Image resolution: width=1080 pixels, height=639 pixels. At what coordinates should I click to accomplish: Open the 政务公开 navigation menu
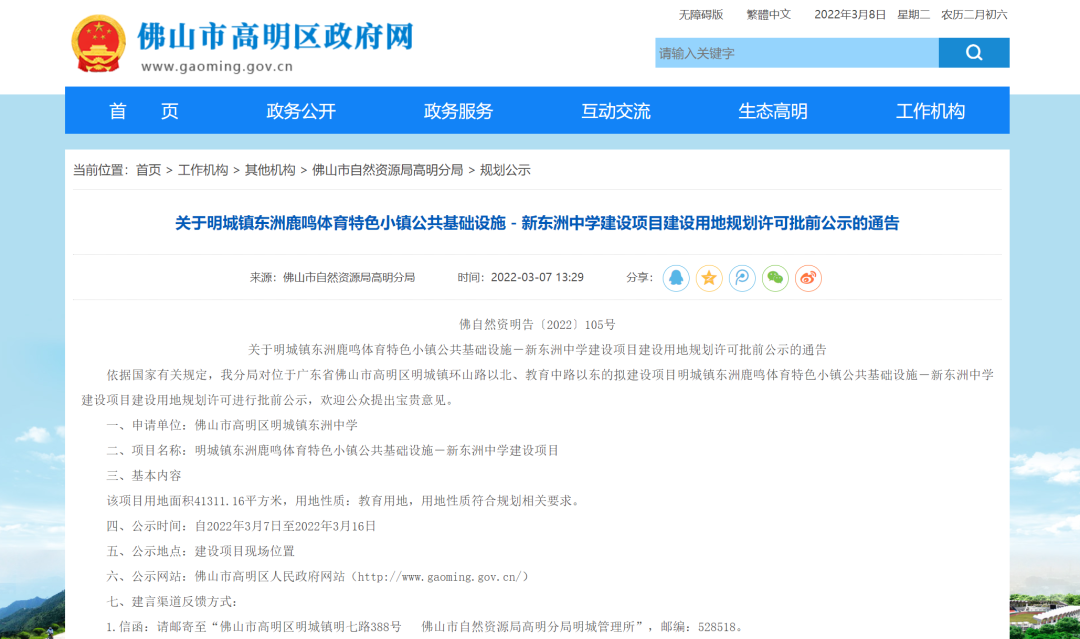click(x=301, y=111)
